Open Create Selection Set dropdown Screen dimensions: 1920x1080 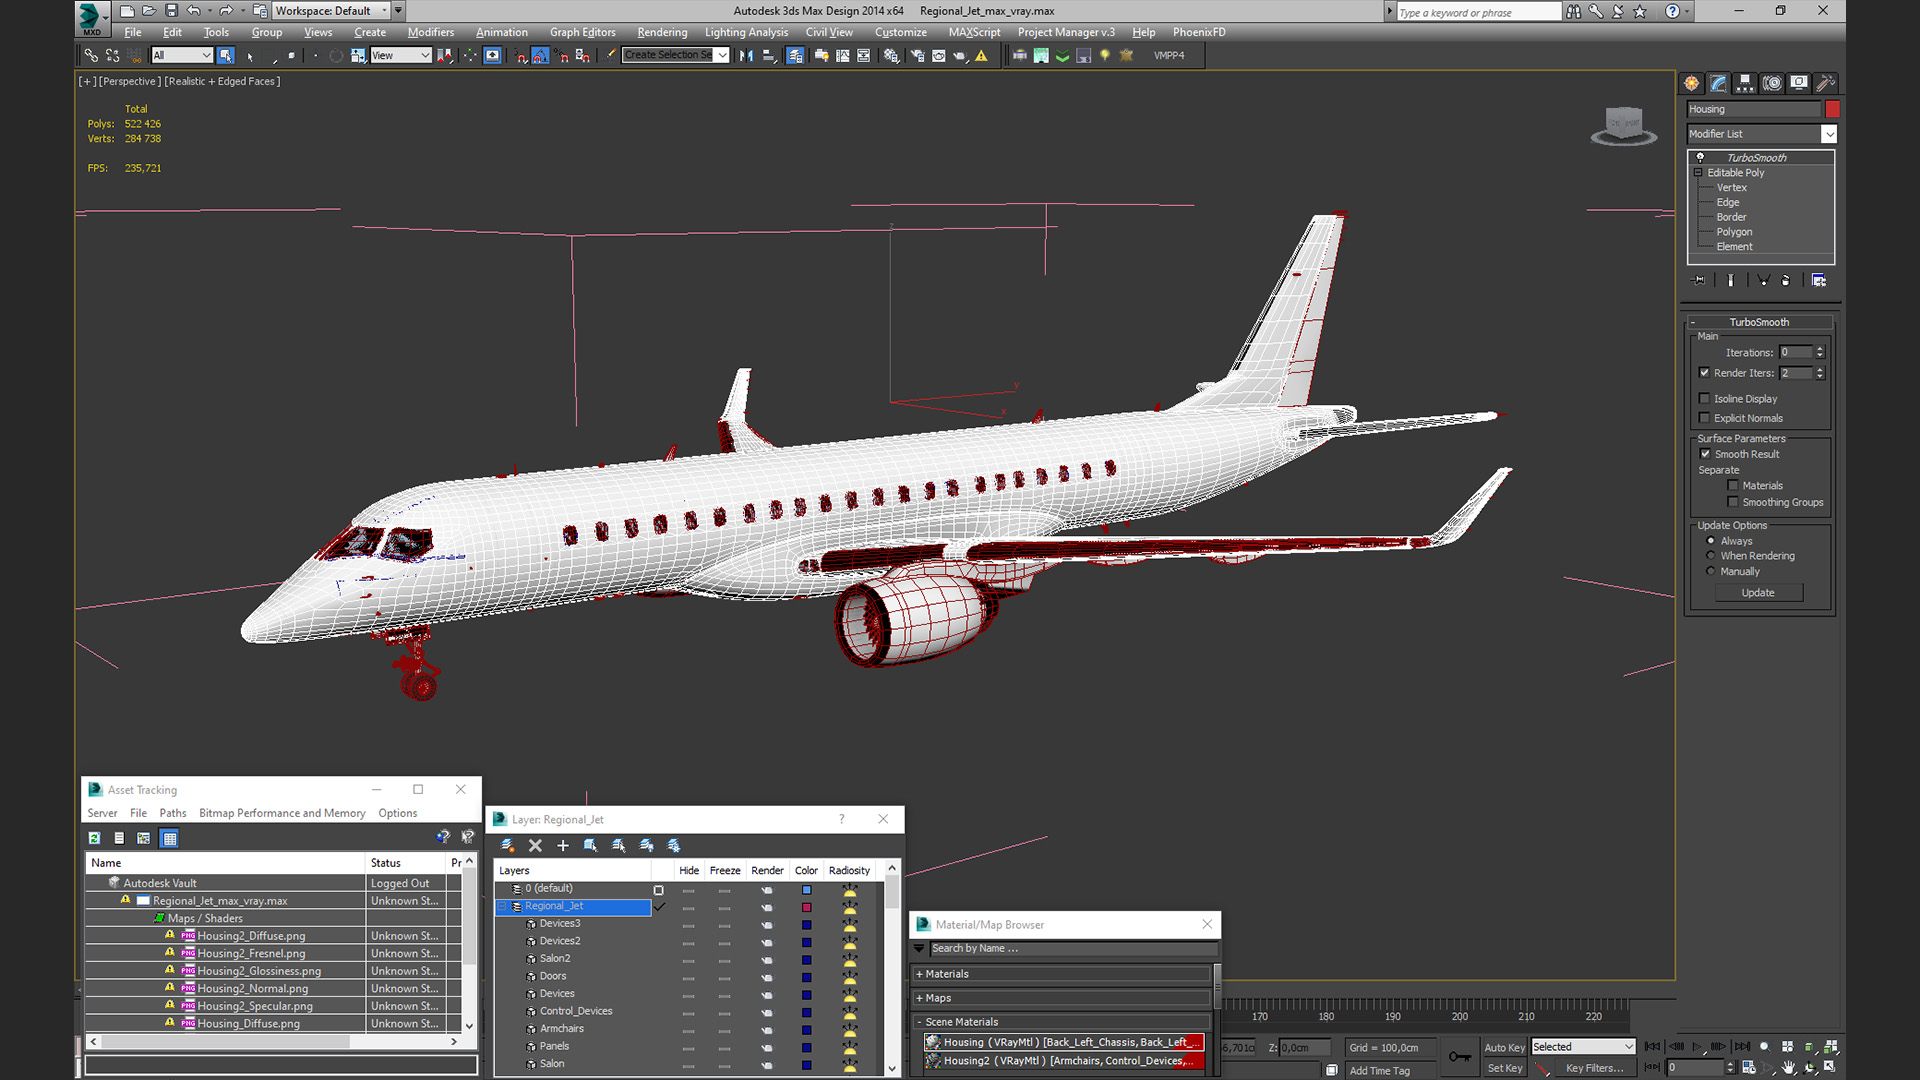click(x=722, y=56)
